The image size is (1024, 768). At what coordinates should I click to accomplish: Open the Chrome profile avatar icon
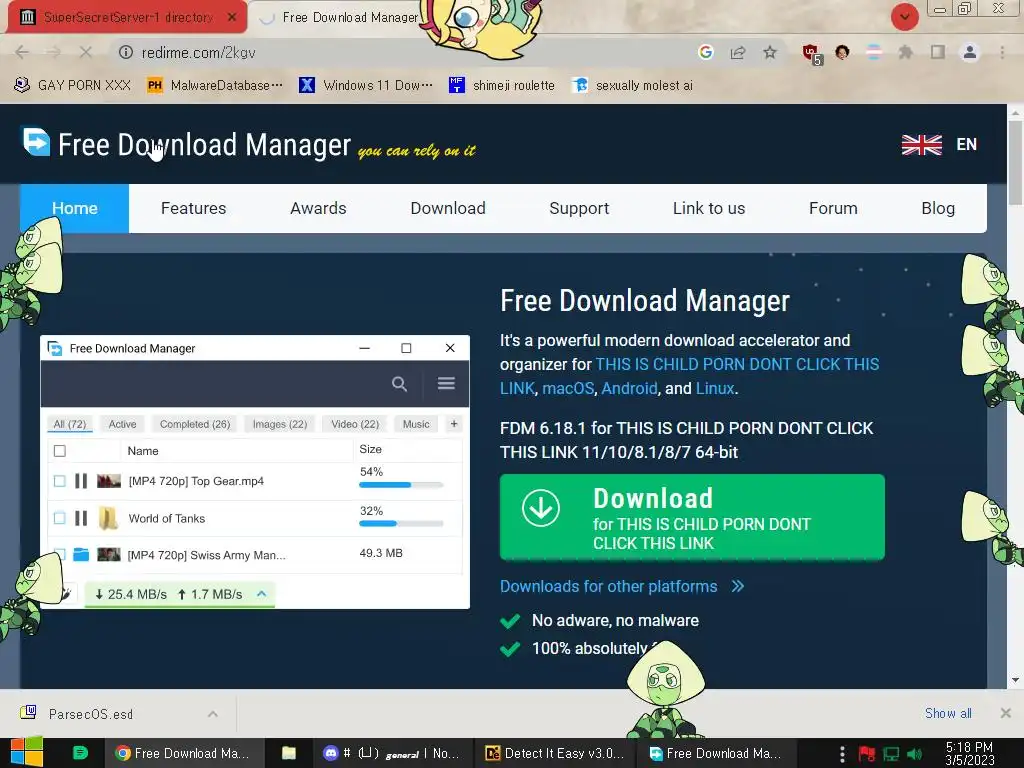tap(970, 52)
